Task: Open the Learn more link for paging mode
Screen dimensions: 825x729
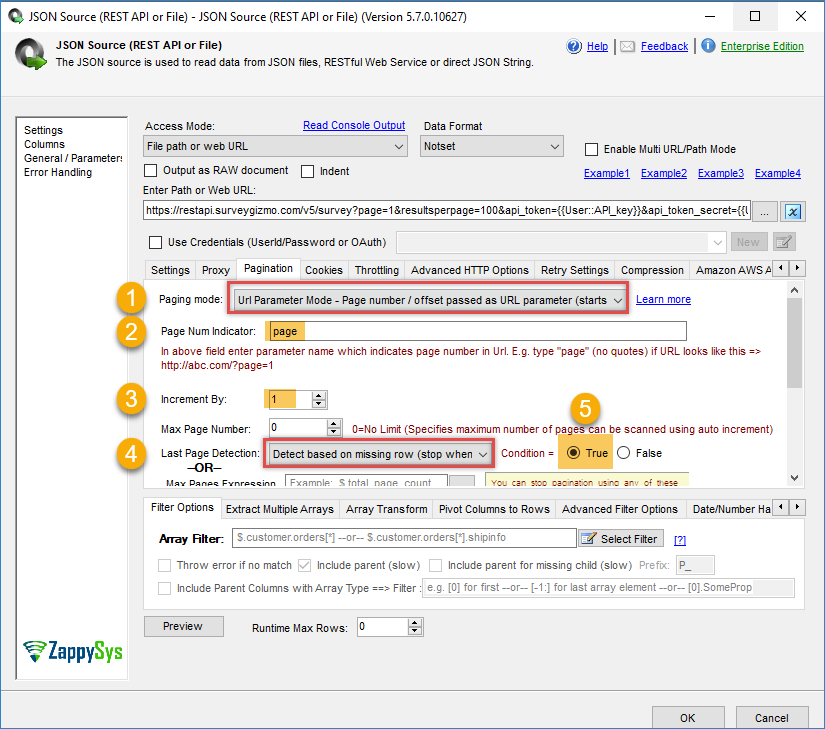Action: [663, 299]
